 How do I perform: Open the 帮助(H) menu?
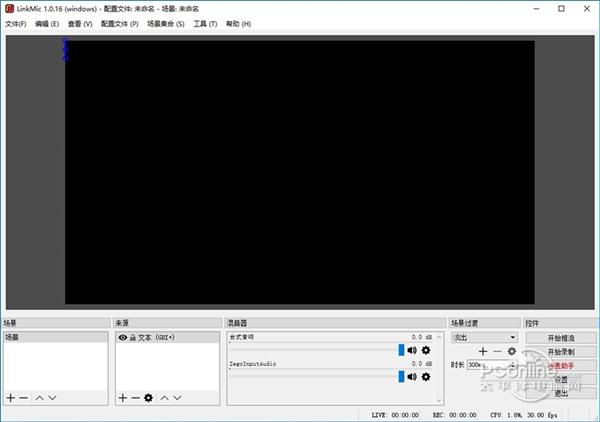point(238,24)
